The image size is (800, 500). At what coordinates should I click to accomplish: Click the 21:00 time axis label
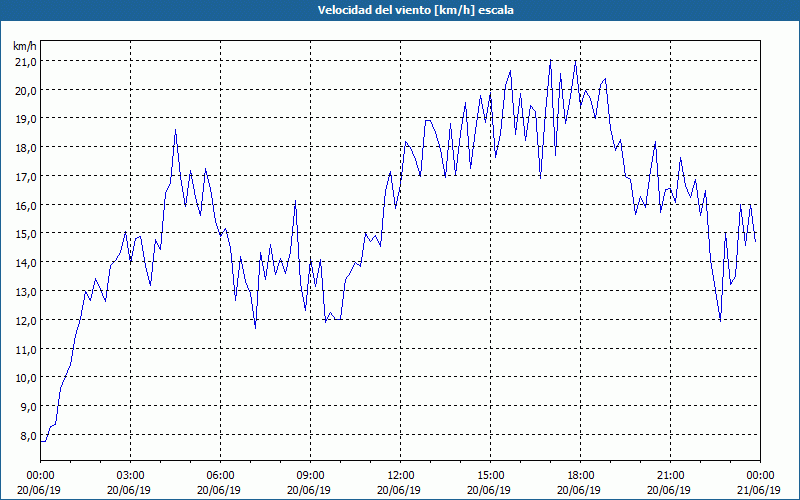tap(670, 476)
